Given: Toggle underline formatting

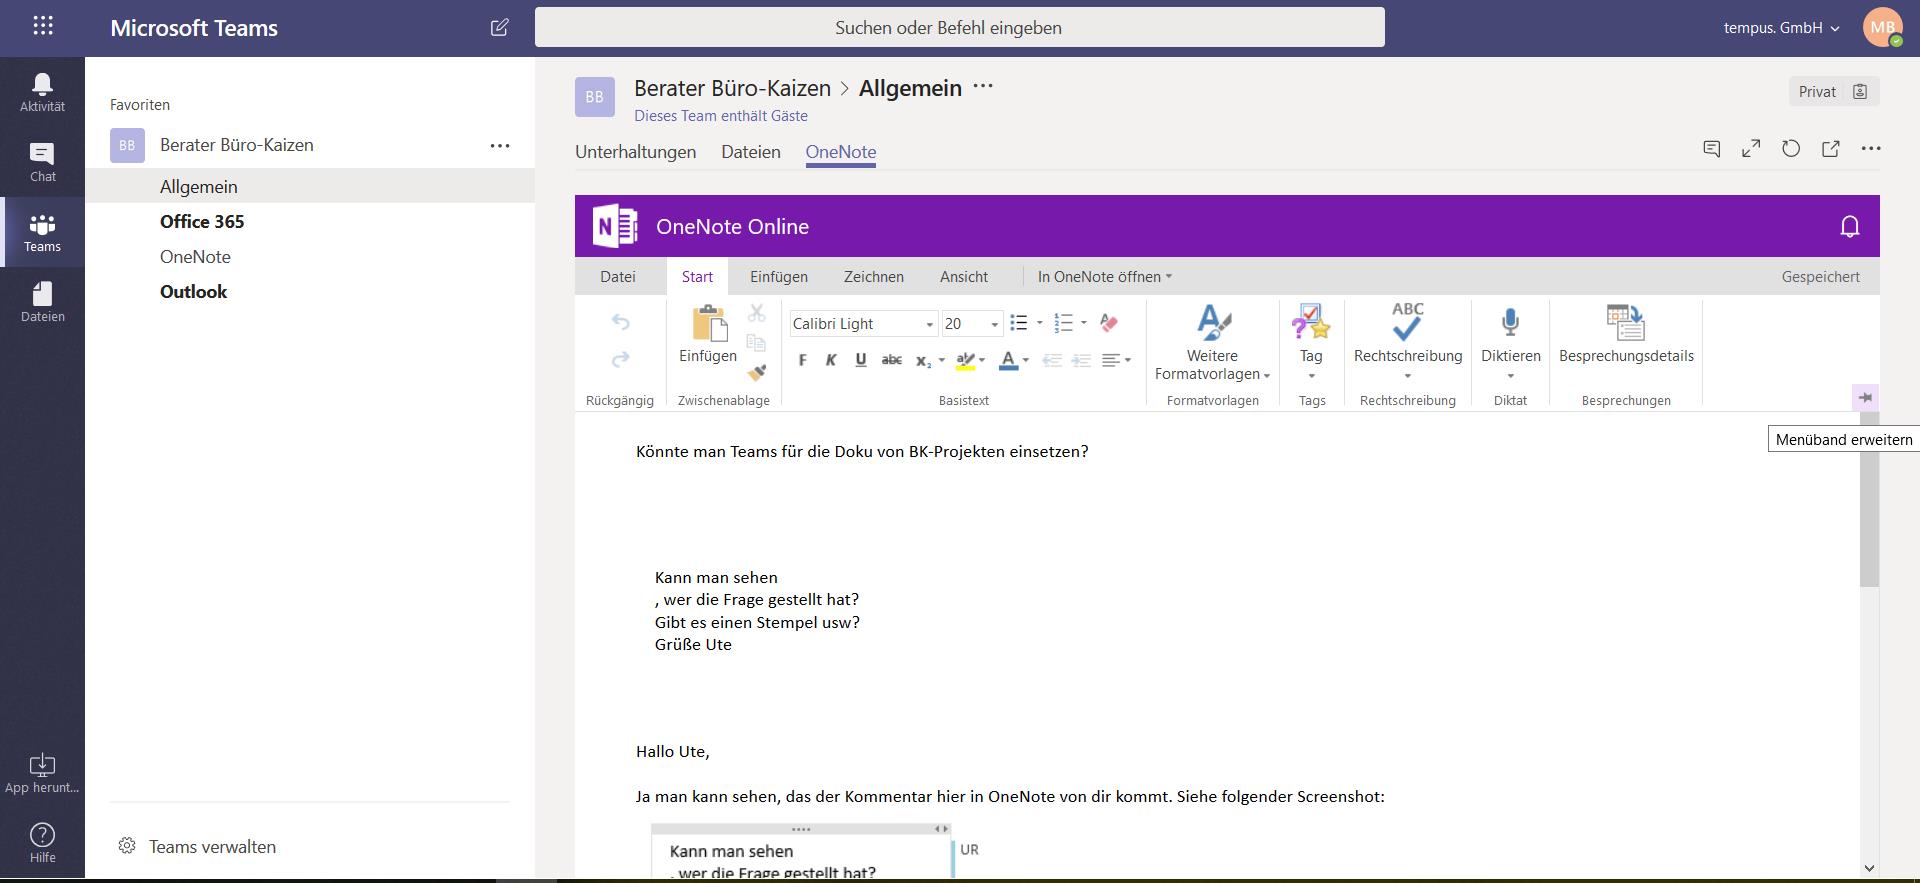Looking at the screenshot, I should click(861, 360).
